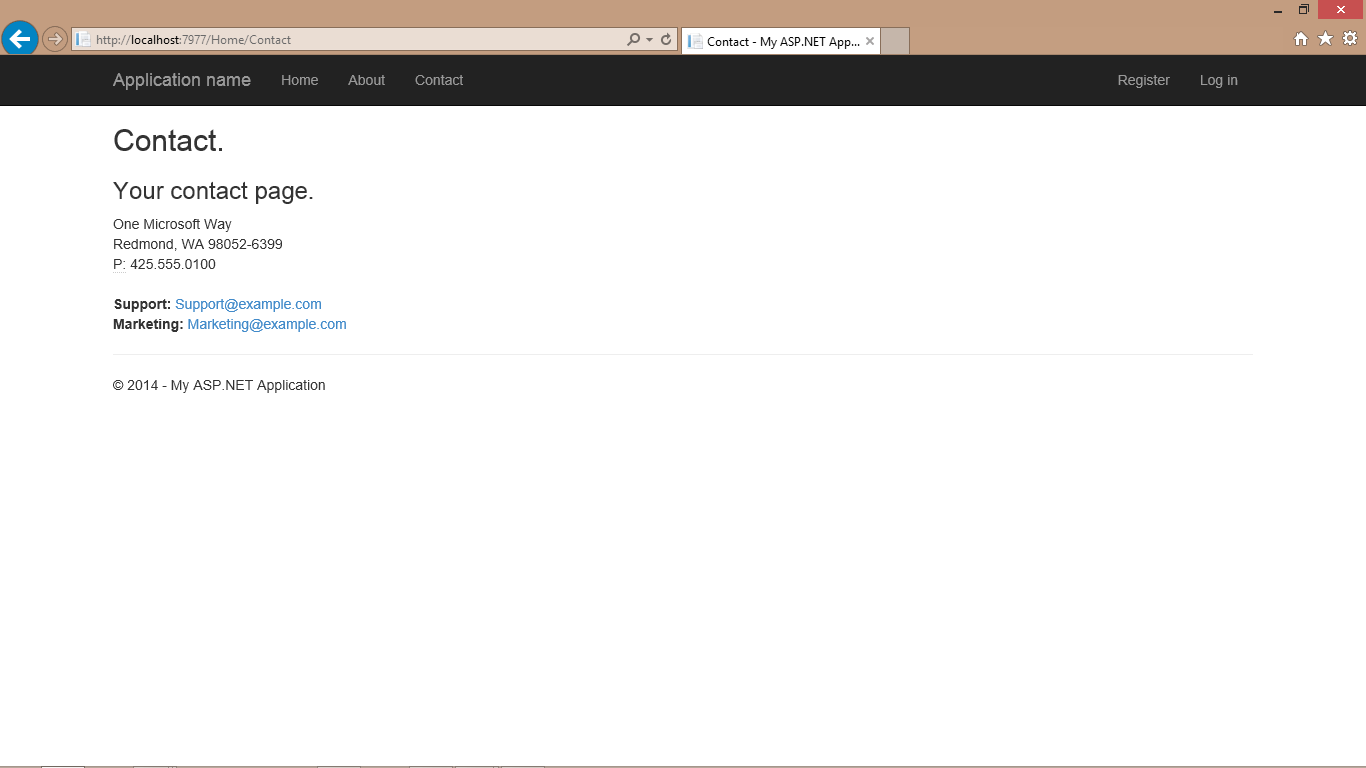Click the localhost URL address field
Viewport: 1366px width, 768px height.
click(x=350, y=40)
